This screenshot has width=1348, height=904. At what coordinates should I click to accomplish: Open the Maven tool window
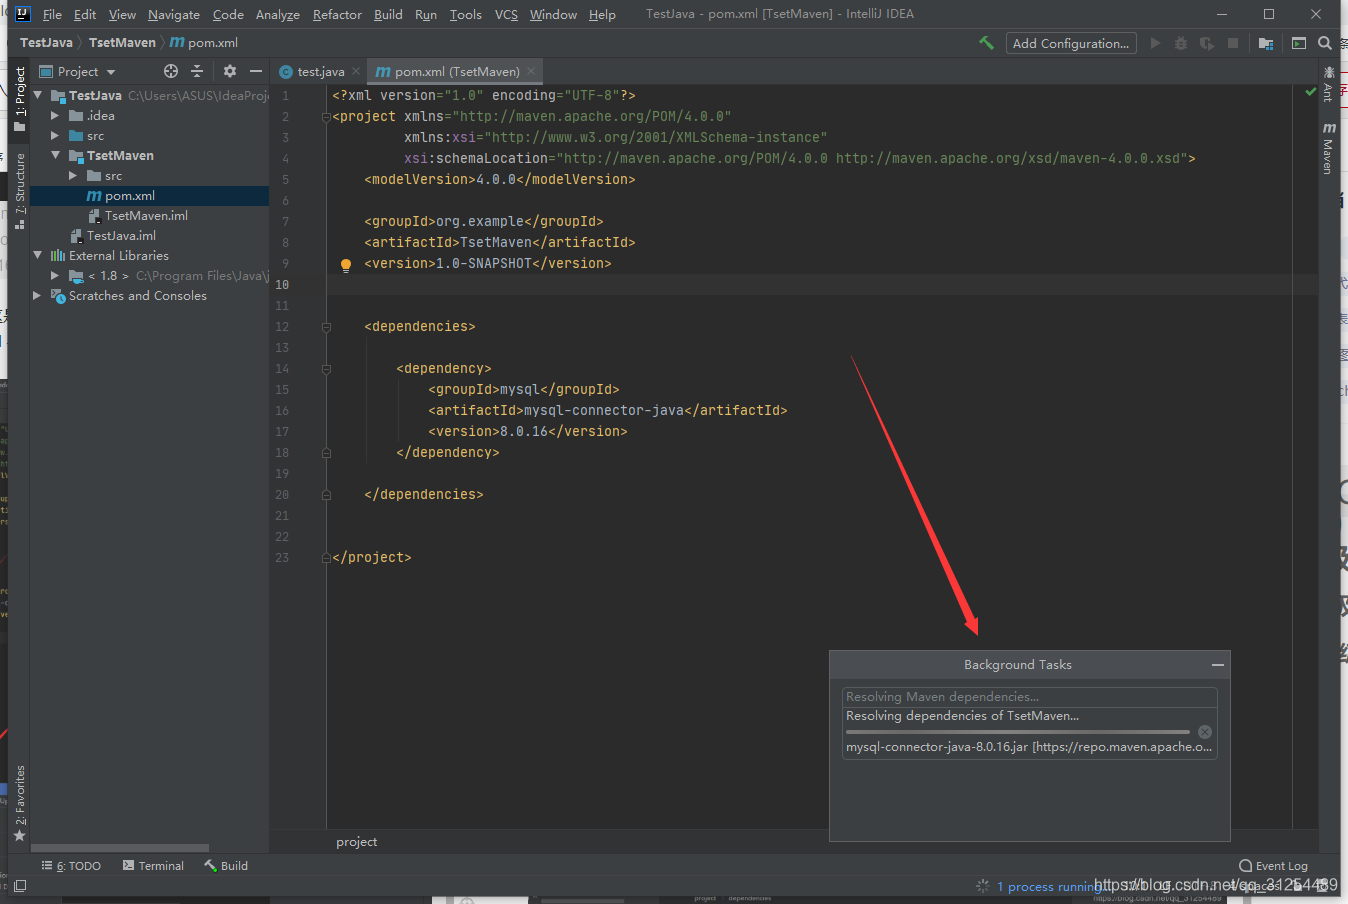[x=1329, y=148]
